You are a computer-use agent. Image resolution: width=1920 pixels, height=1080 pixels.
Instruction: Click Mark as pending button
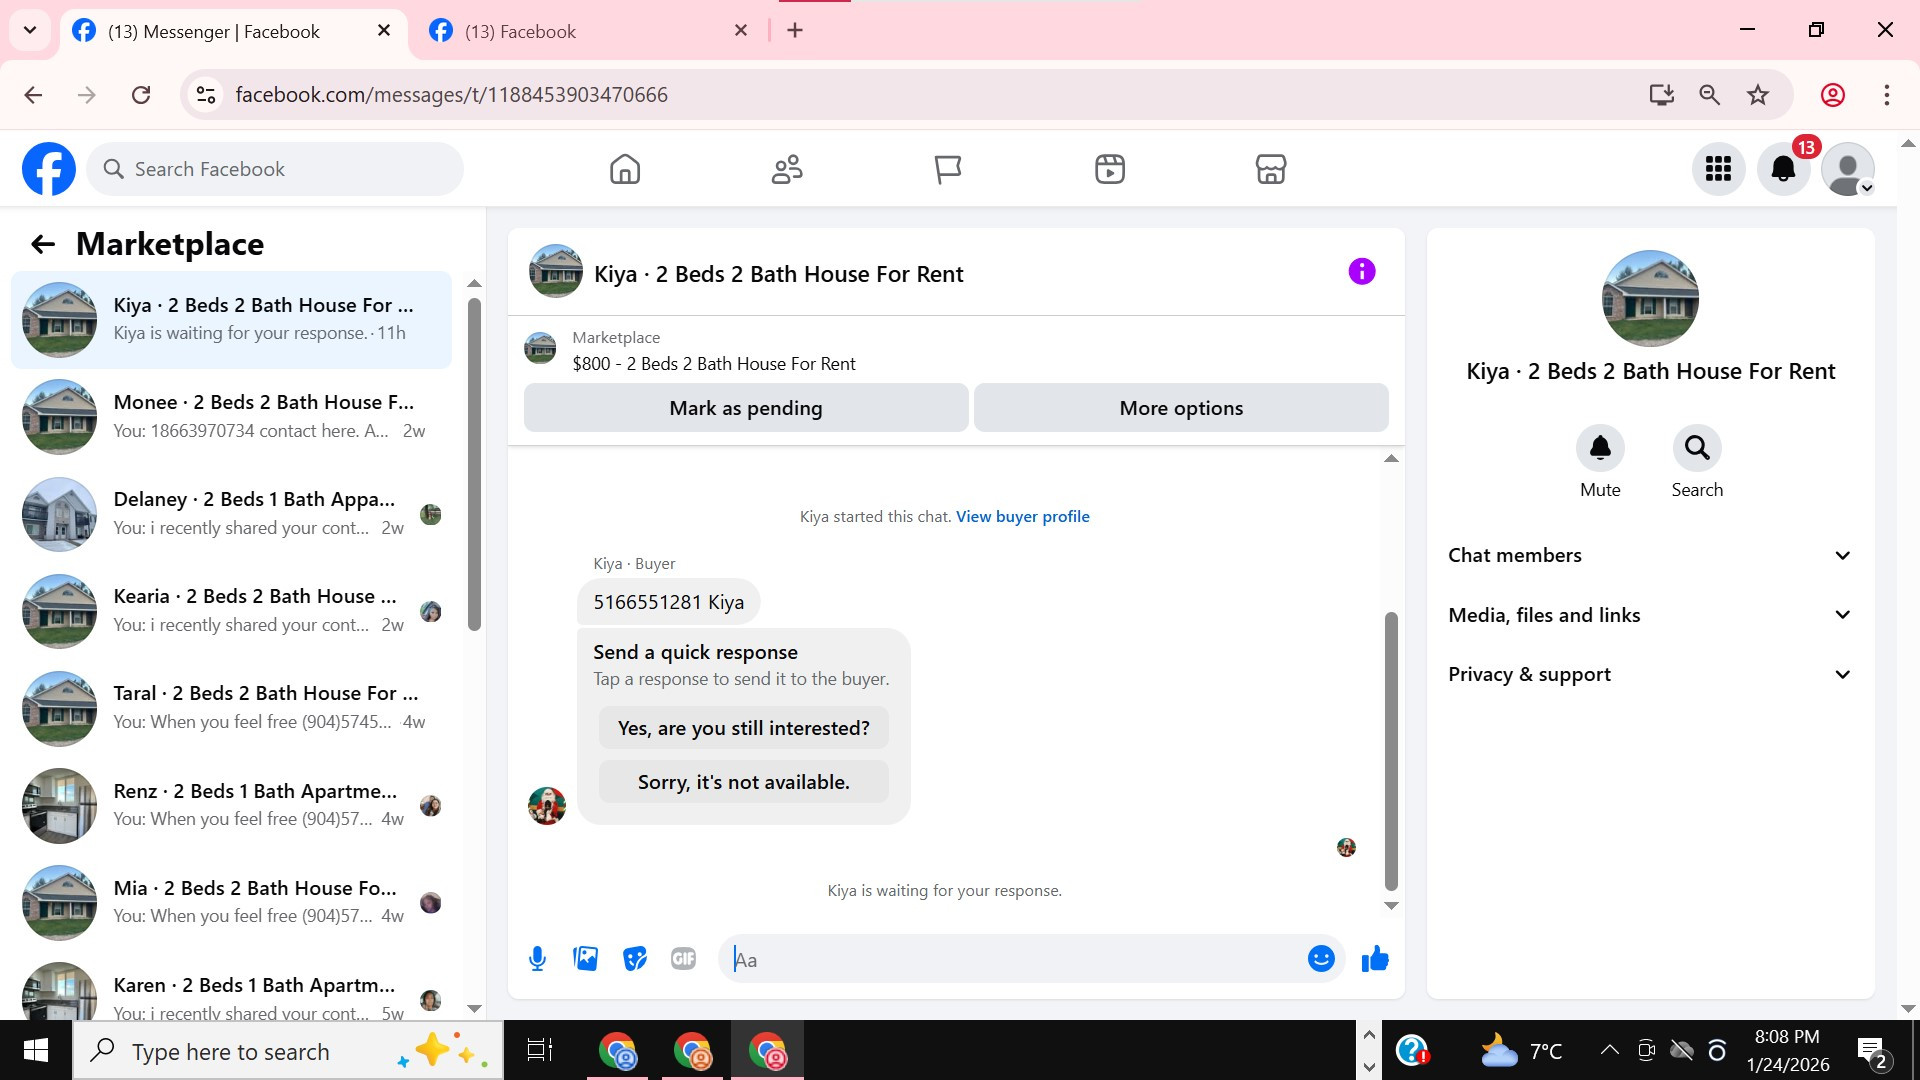(746, 408)
